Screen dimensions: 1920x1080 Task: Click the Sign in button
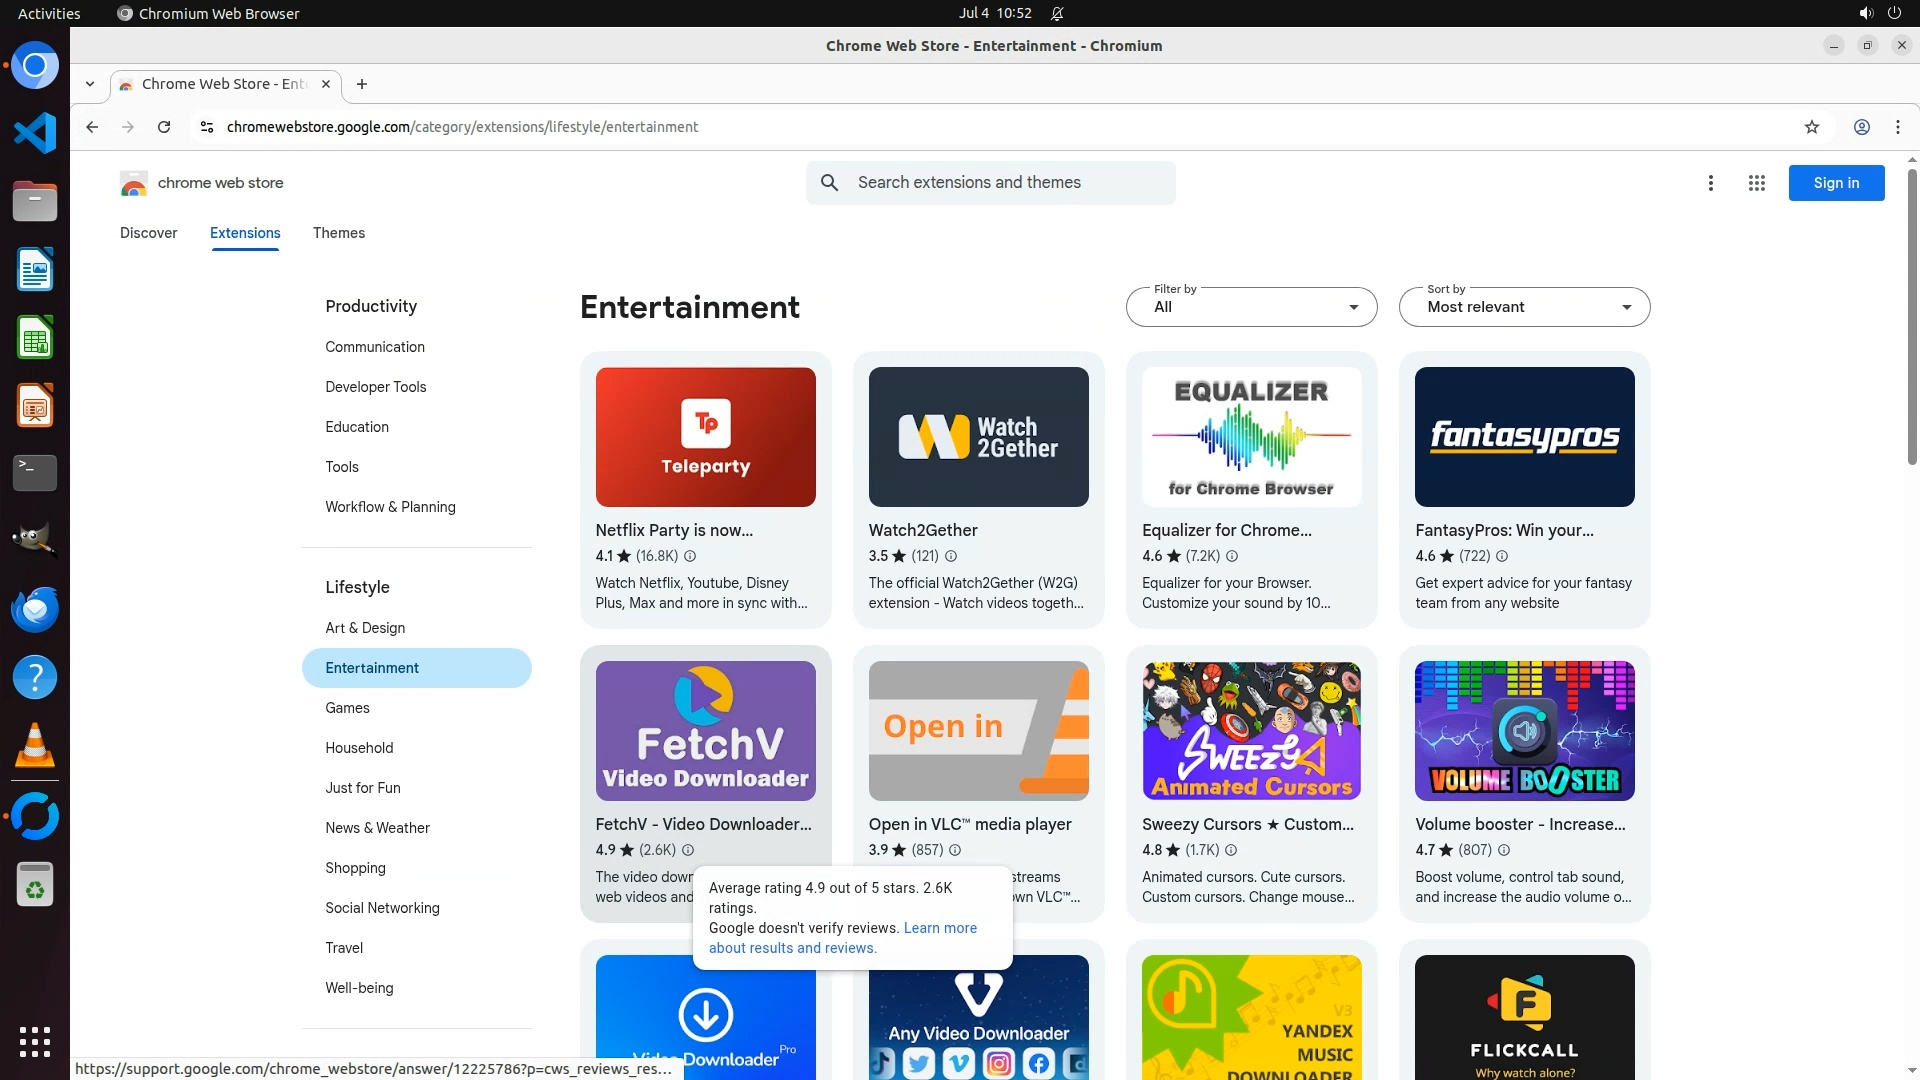tap(1835, 183)
